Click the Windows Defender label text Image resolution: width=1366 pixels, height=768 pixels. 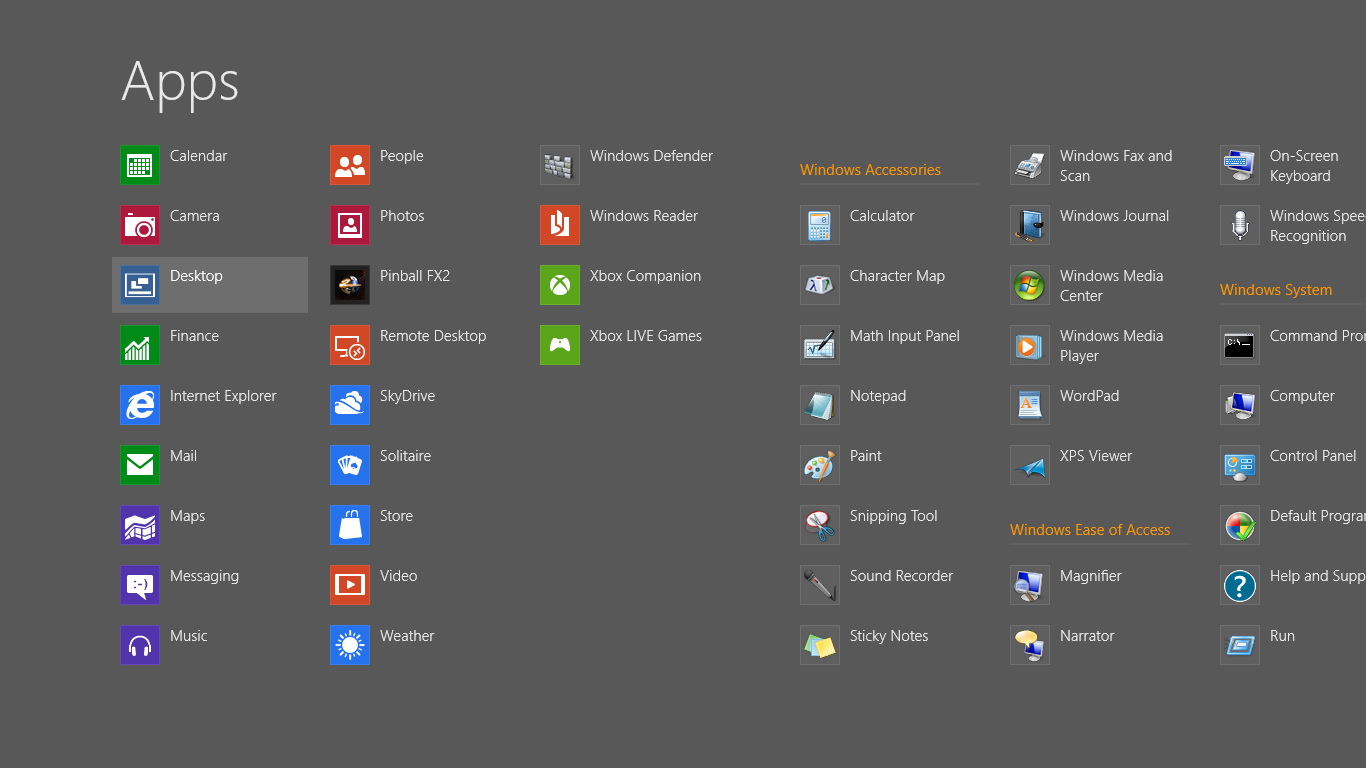(651, 156)
